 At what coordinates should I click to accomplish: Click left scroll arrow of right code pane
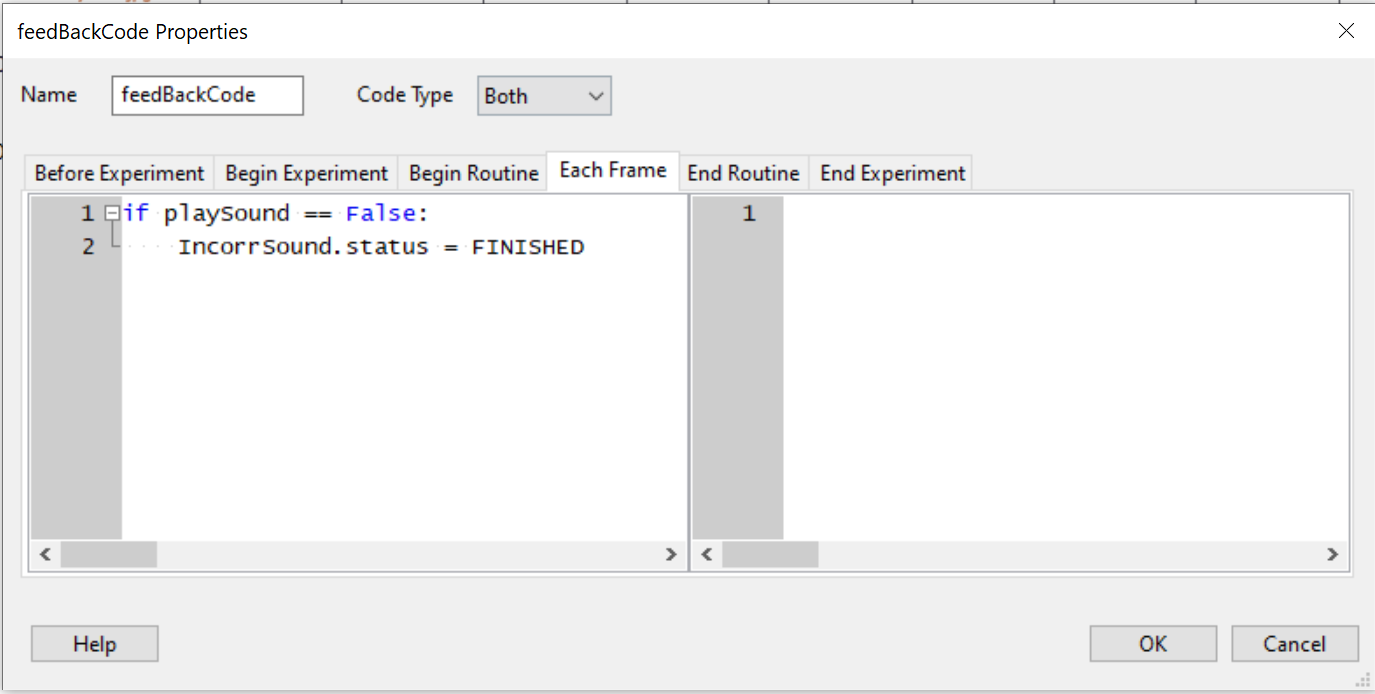tap(706, 554)
